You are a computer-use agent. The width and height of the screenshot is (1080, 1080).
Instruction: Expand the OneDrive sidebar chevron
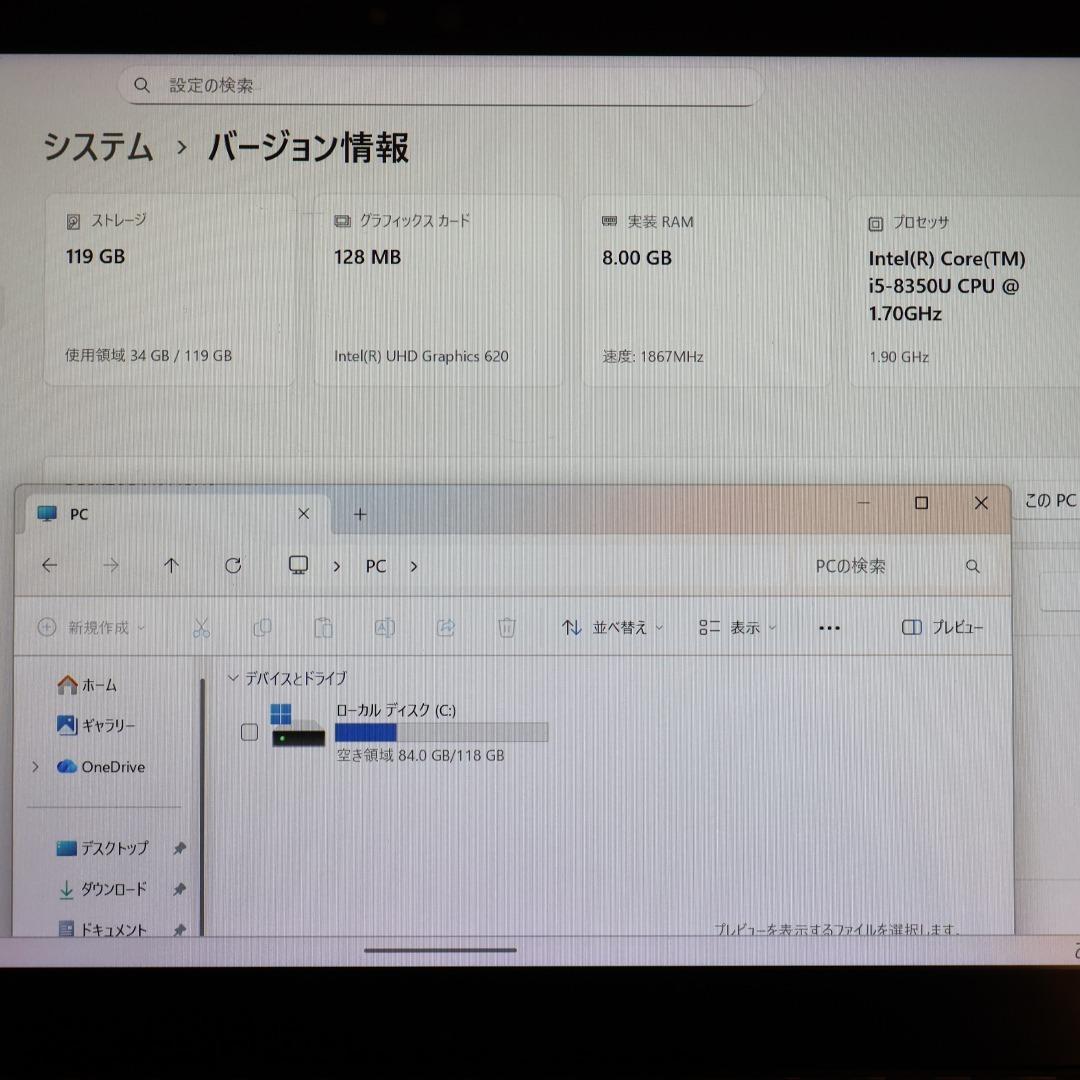click(x=36, y=767)
